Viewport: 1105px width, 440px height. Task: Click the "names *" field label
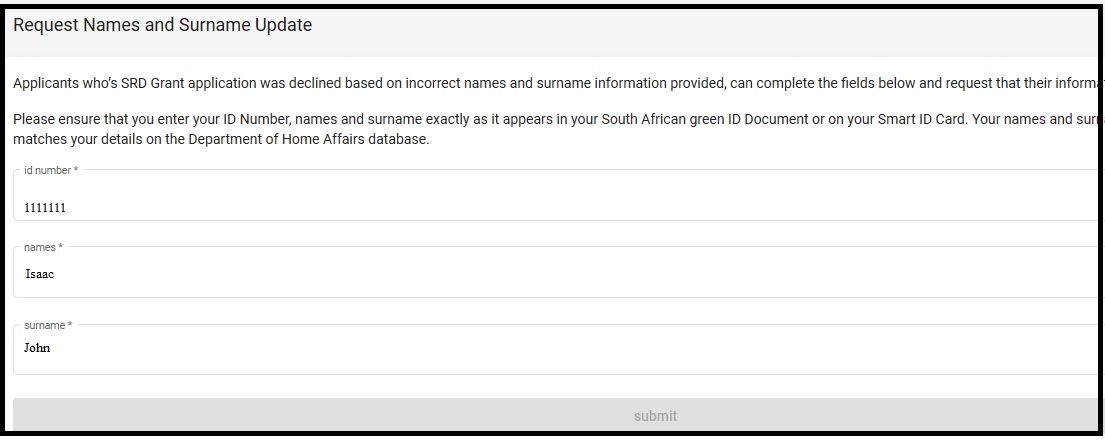43,247
